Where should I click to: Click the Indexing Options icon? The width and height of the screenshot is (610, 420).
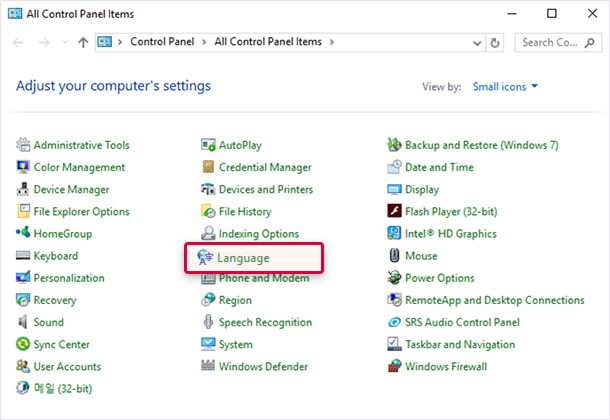tap(208, 233)
